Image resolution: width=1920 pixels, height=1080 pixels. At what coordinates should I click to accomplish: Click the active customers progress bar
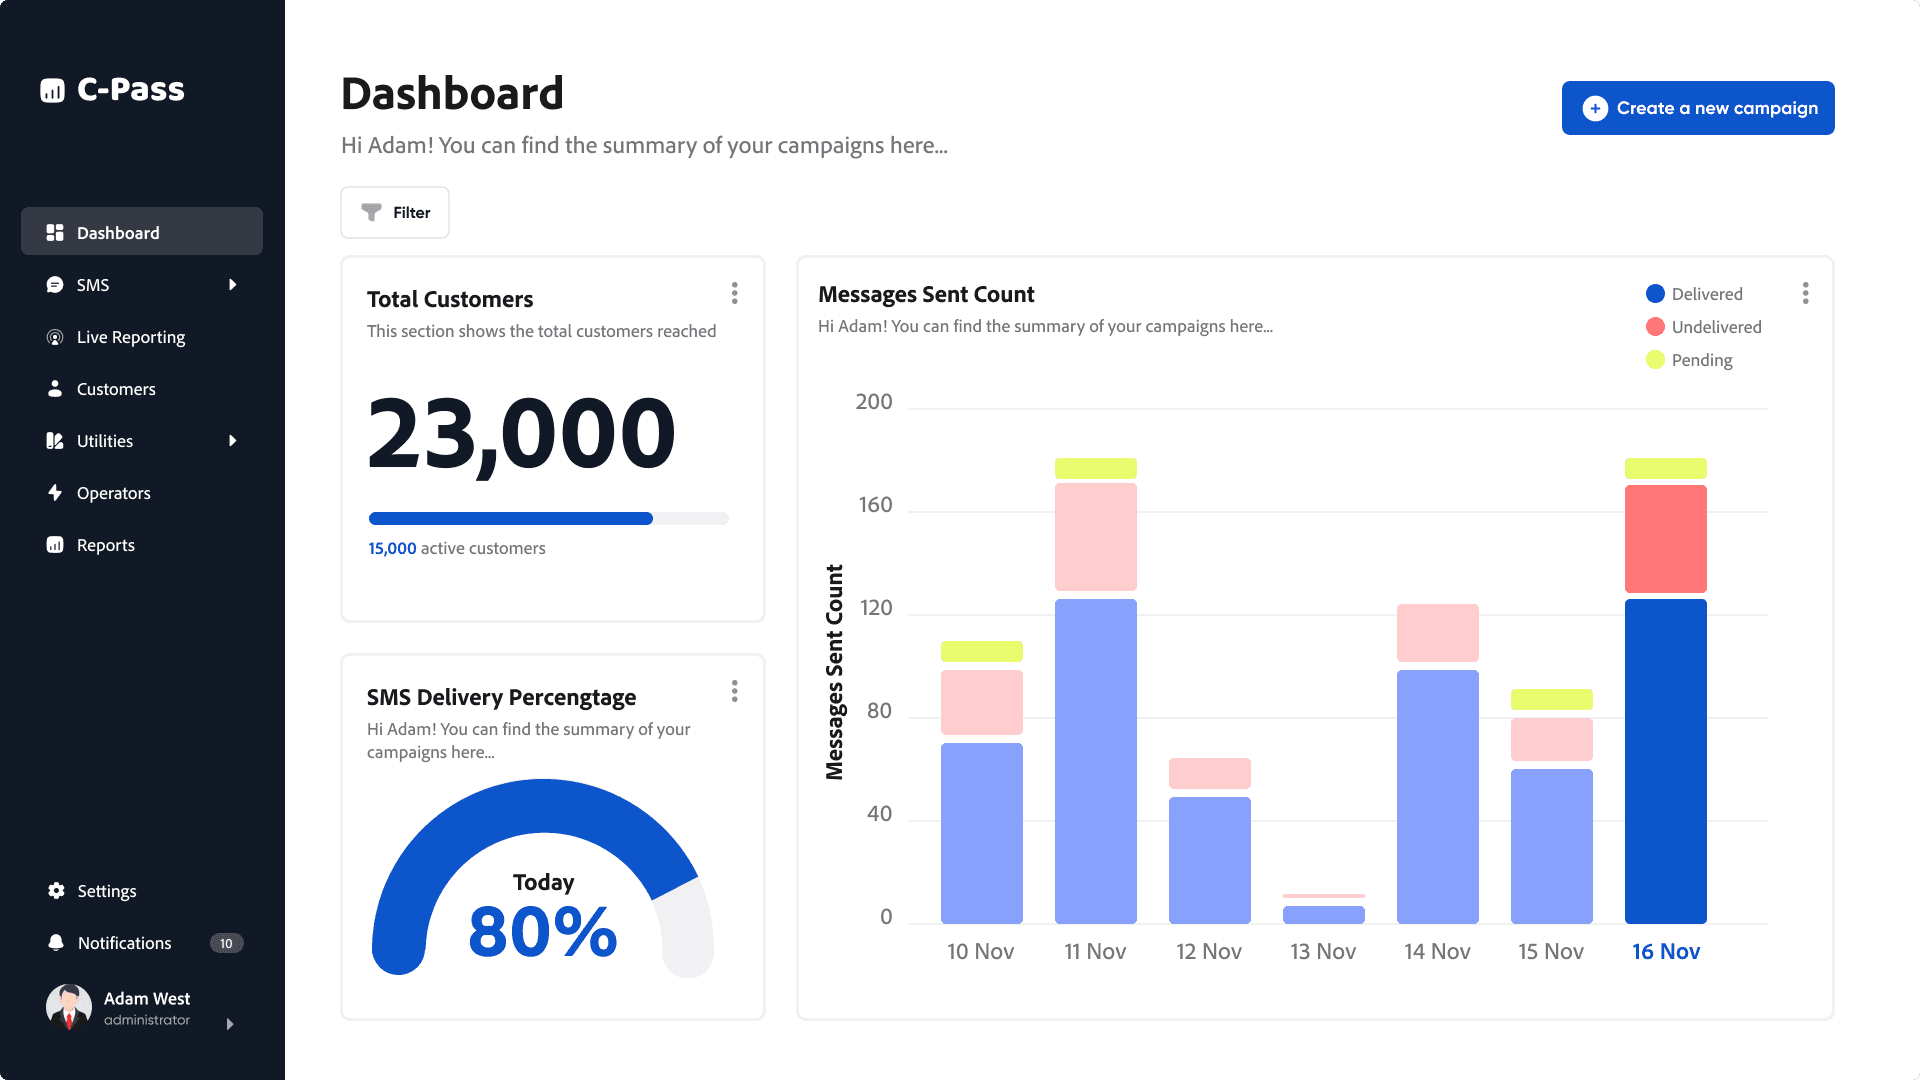[x=548, y=518]
